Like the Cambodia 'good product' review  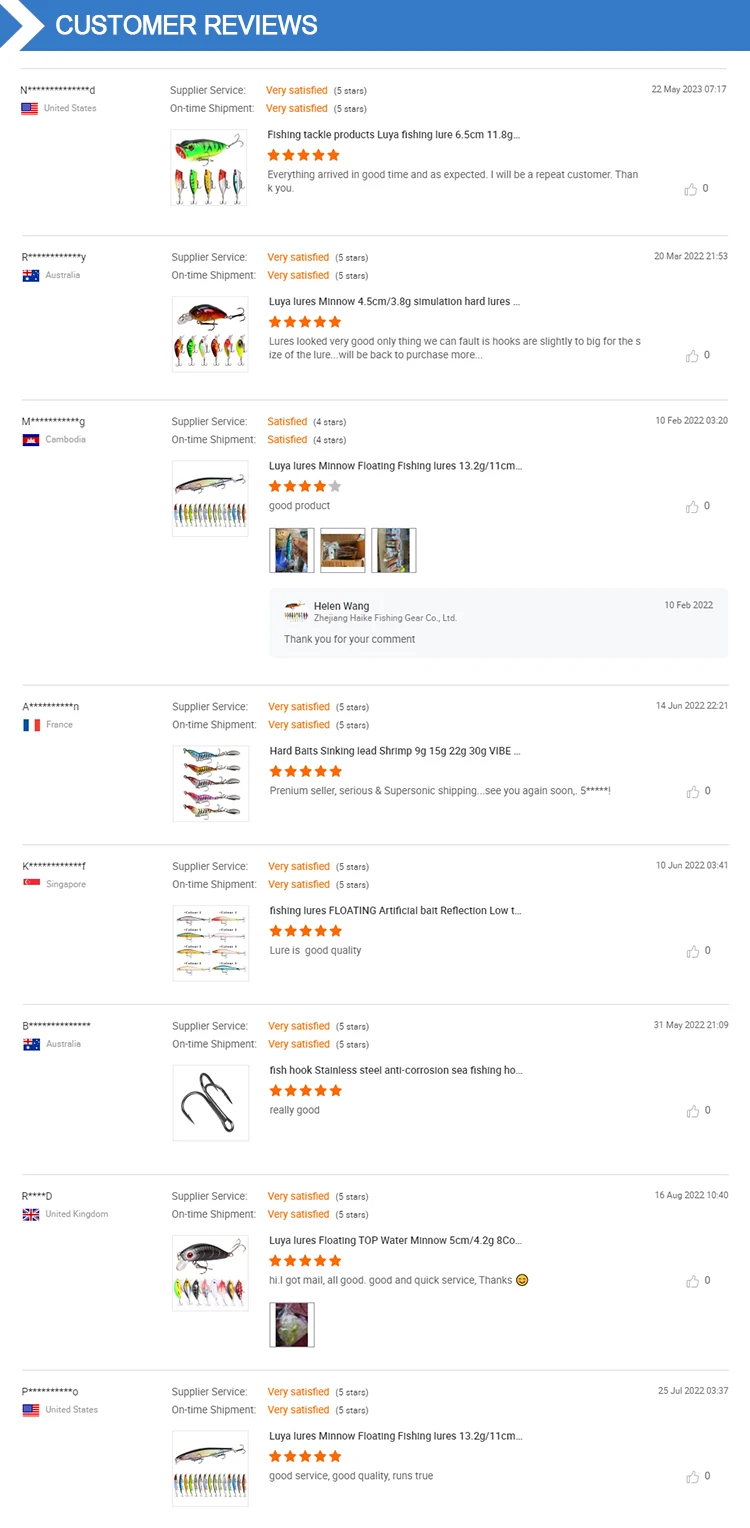tap(692, 507)
